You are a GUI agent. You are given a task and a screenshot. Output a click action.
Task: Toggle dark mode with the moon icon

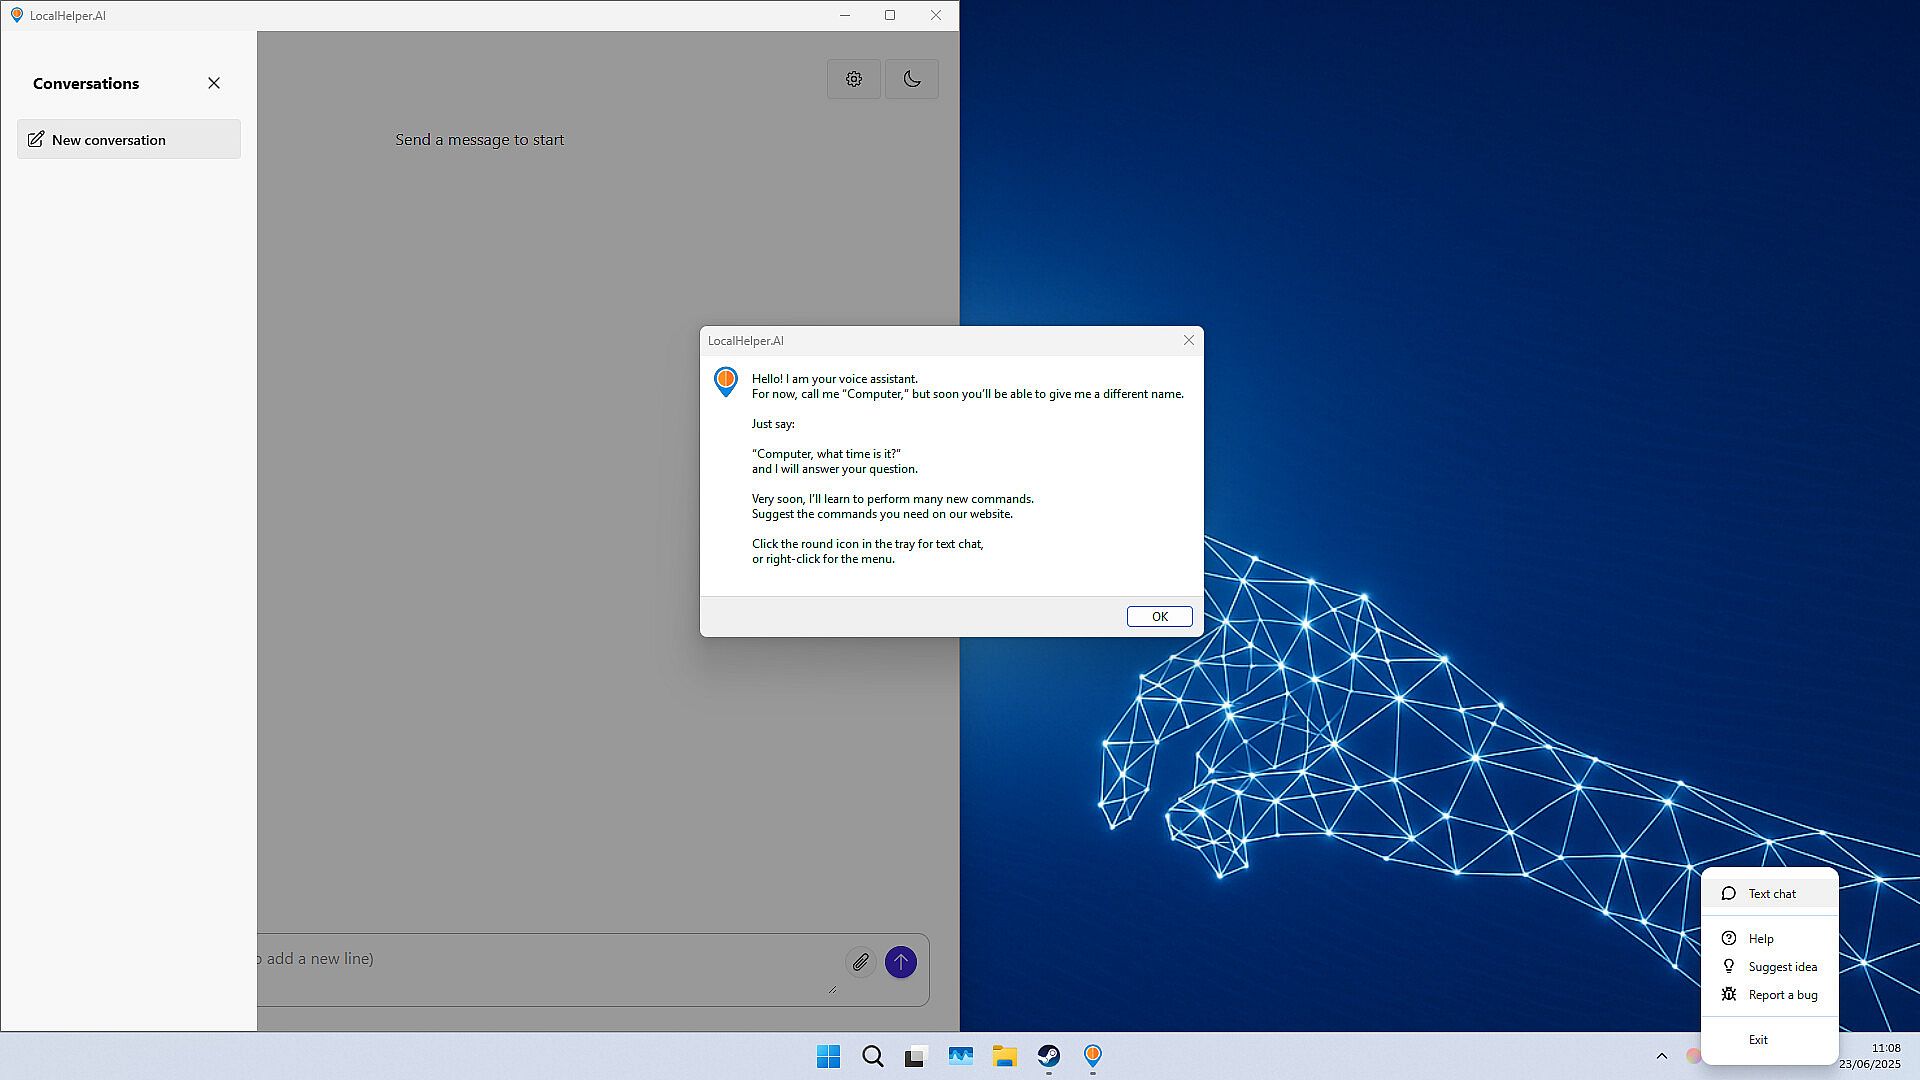tap(911, 79)
